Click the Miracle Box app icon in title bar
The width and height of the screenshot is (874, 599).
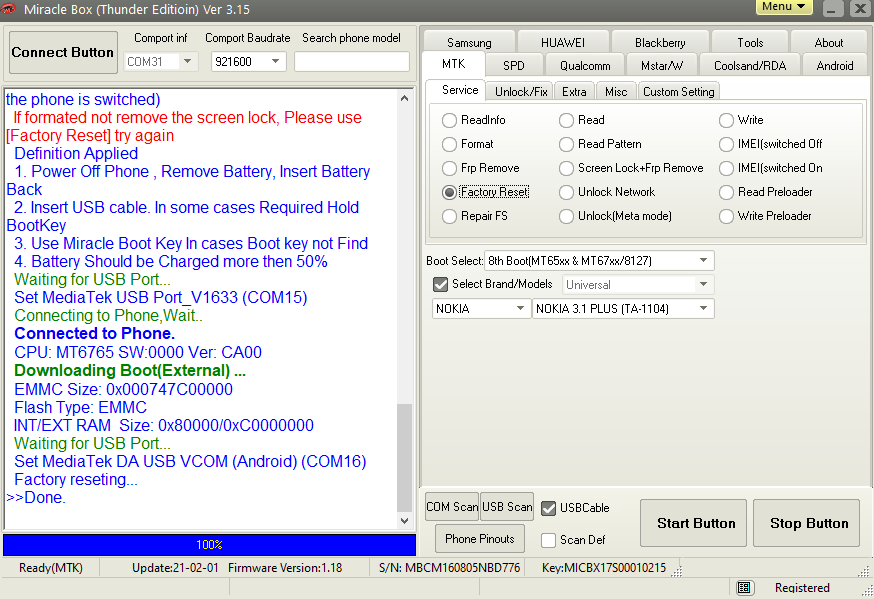pos(8,9)
